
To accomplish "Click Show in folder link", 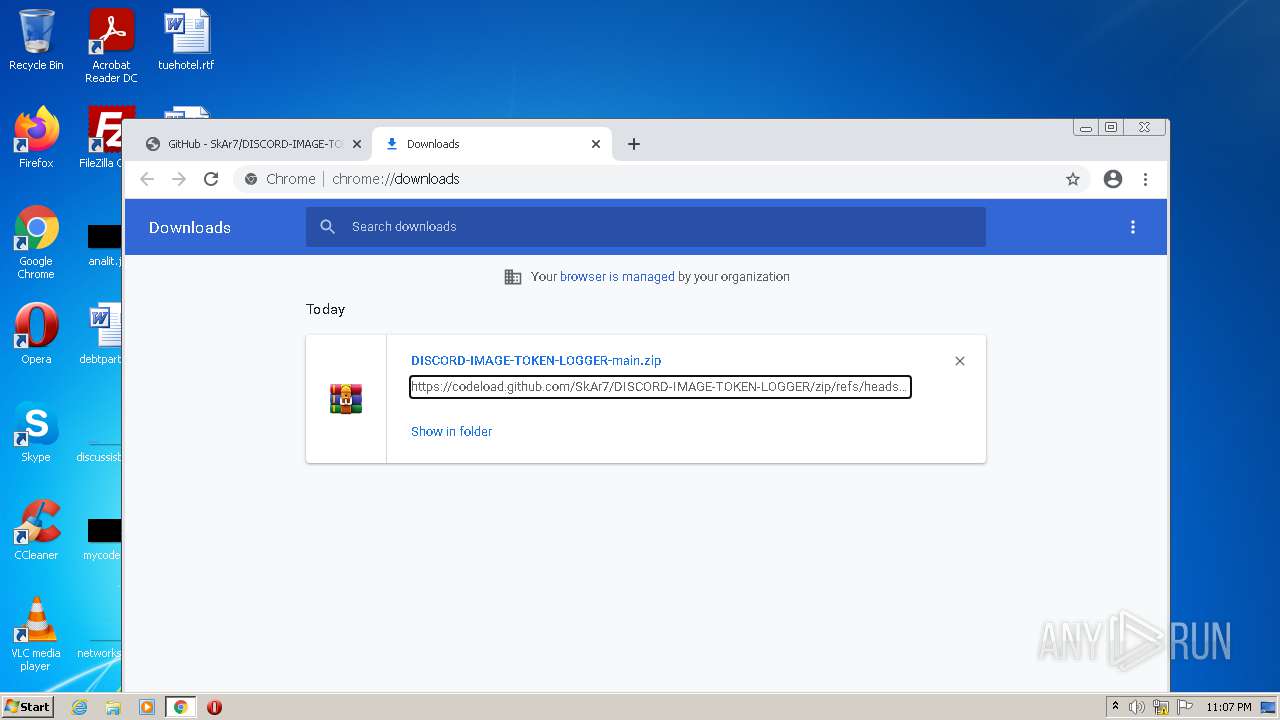I will click(x=451, y=432).
